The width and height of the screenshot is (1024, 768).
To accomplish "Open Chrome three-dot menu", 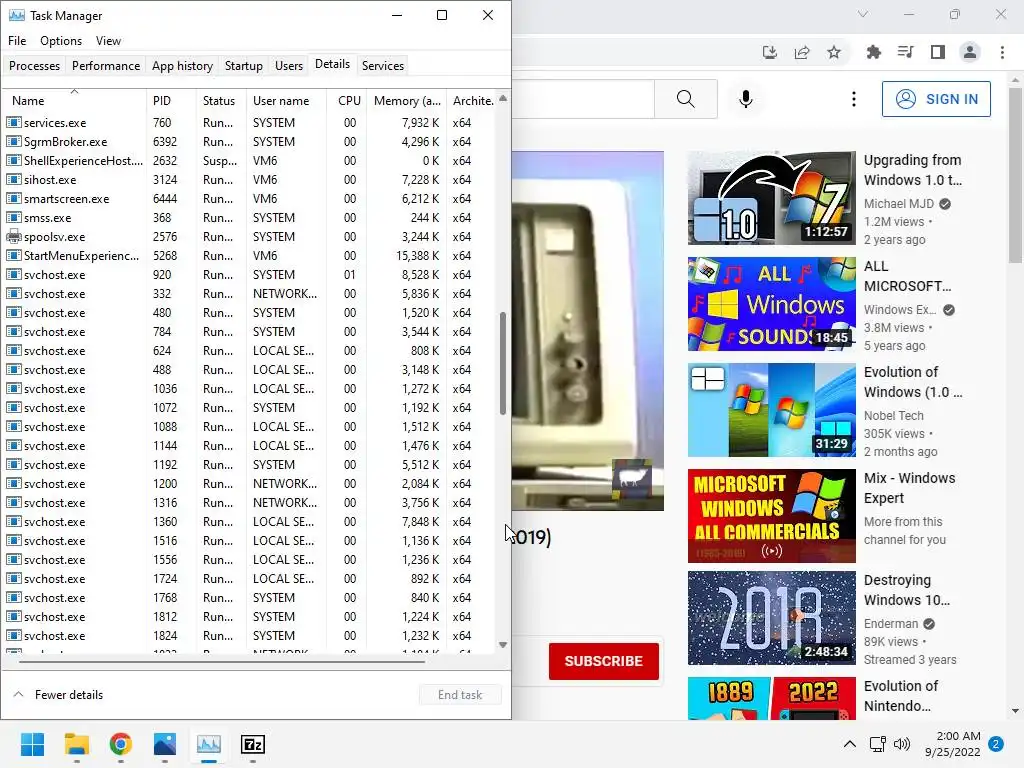I will pyautogui.click(x=1002, y=52).
